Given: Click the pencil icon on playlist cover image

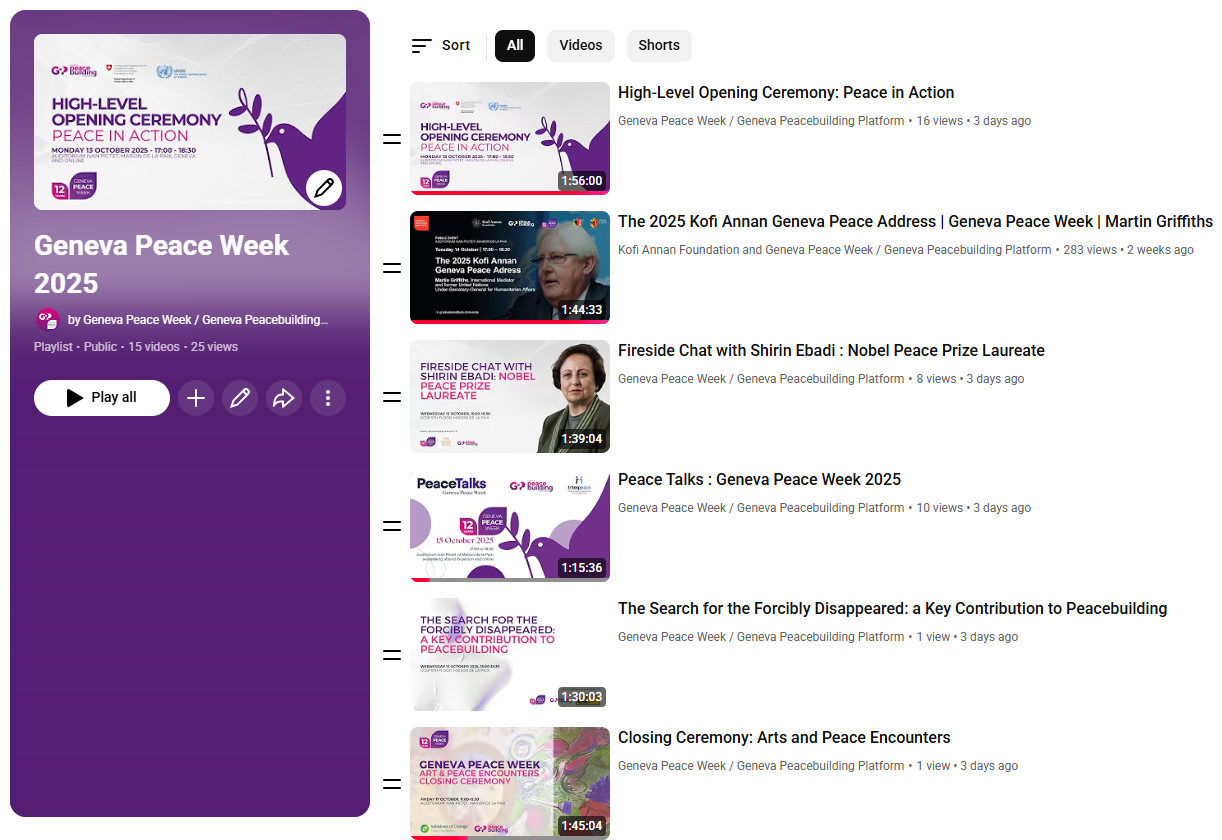Looking at the screenshot, I should coord(324,188).
